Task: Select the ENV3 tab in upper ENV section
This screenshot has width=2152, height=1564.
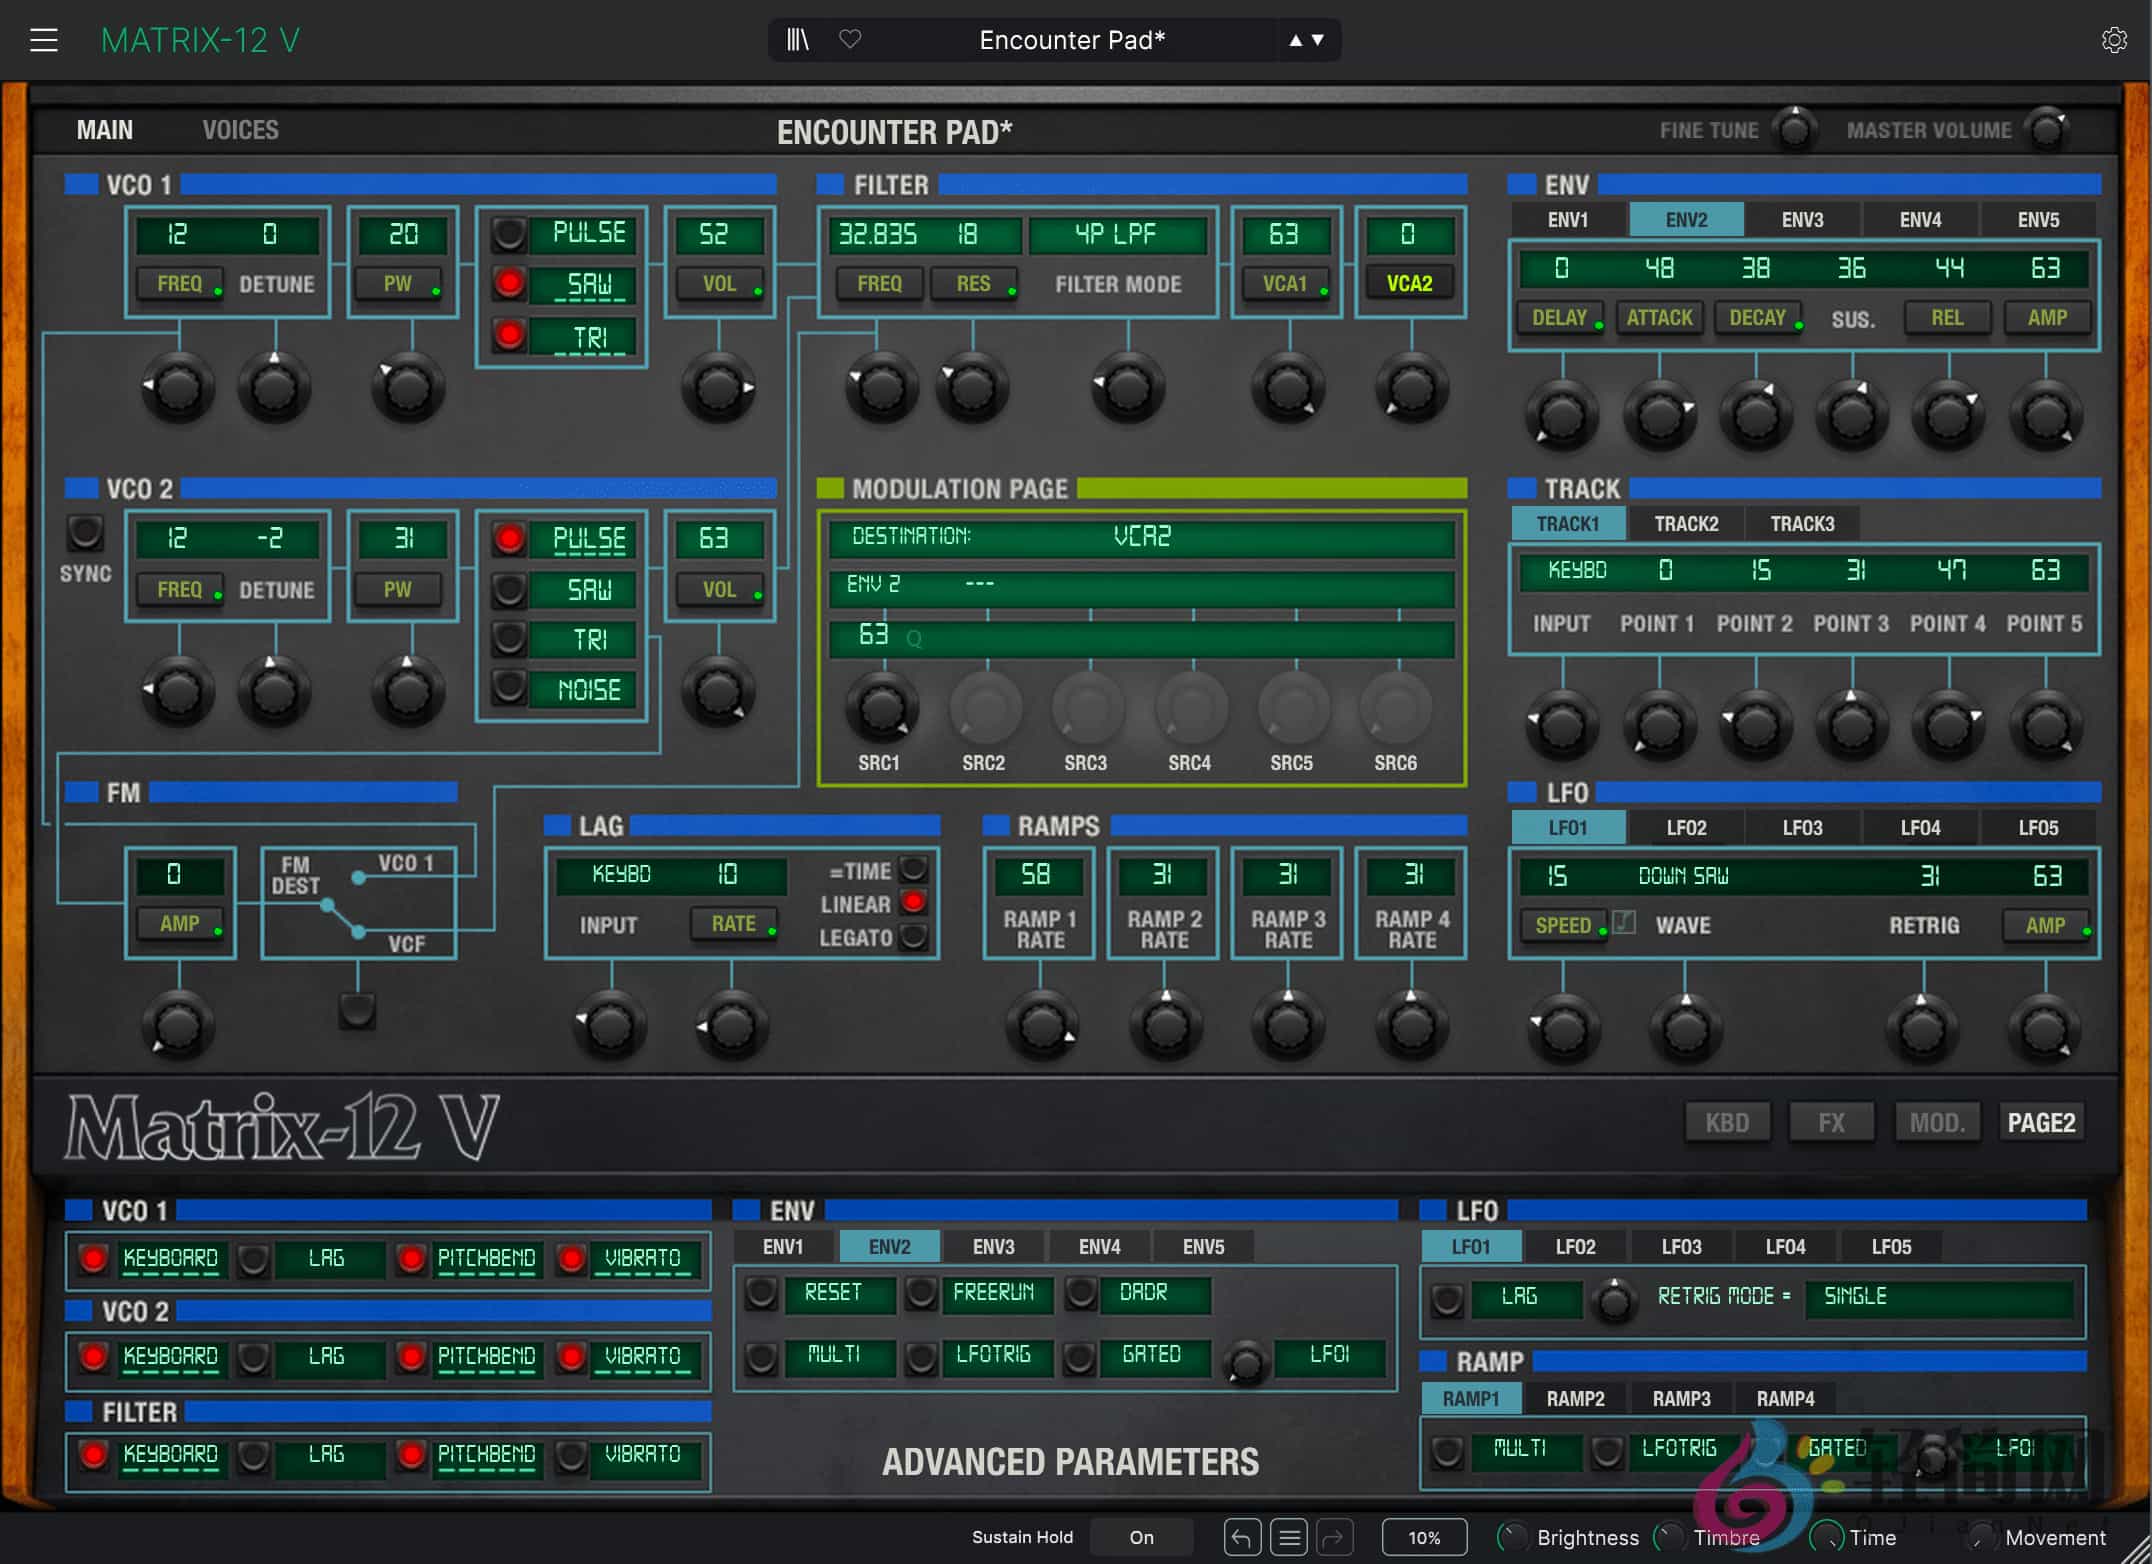Action: (x=1802, y=220)
